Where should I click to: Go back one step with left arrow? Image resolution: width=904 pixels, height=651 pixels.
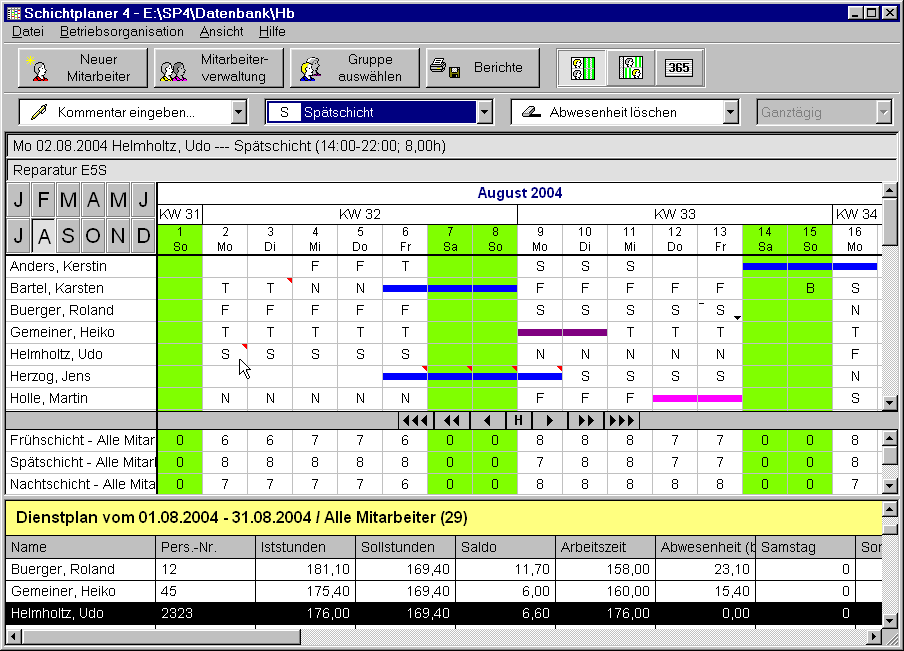tap(487, 420)
